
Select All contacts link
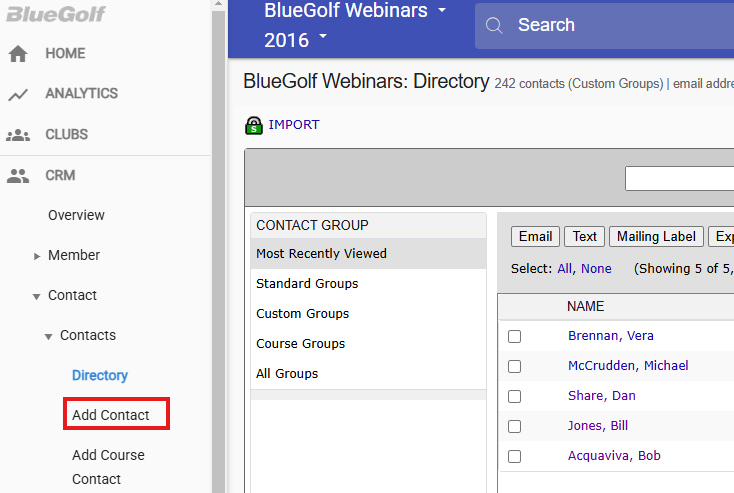(565, 269)
